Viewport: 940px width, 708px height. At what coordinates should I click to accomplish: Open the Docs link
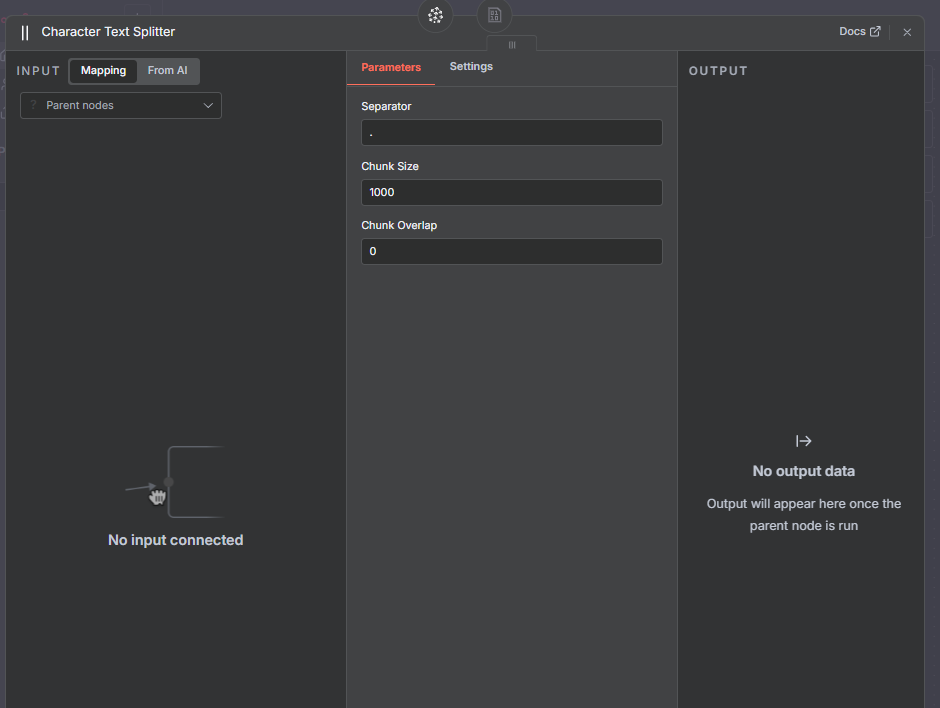(x=852, y=31)
